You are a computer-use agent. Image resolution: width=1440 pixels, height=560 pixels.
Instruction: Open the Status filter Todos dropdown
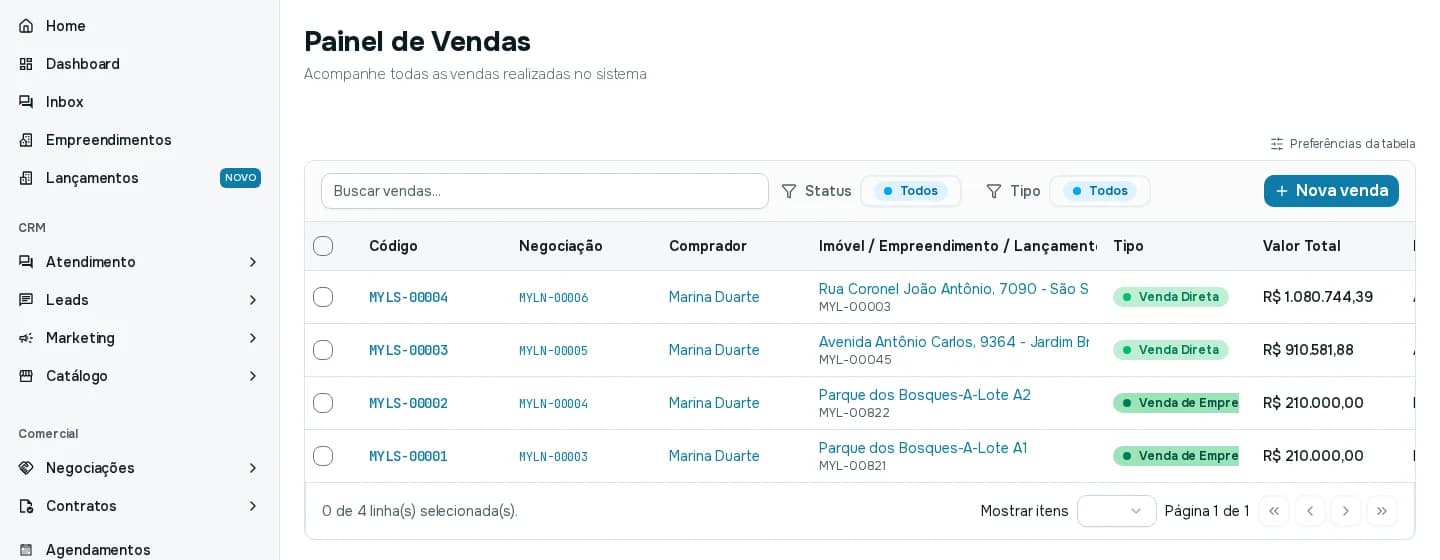click(911, 191)
